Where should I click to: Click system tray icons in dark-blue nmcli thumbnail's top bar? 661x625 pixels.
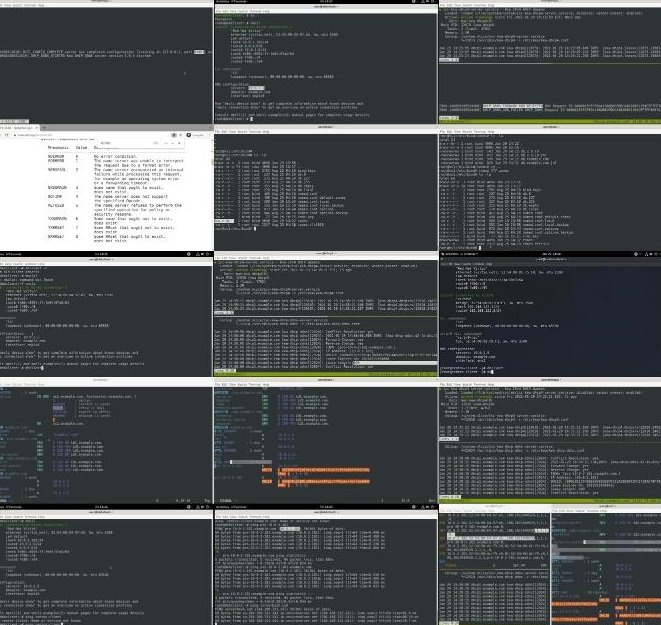click(x=647, y=254)
